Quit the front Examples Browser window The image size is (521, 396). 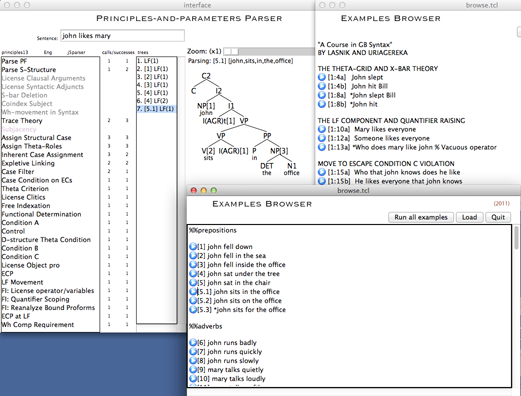(498, 217)
